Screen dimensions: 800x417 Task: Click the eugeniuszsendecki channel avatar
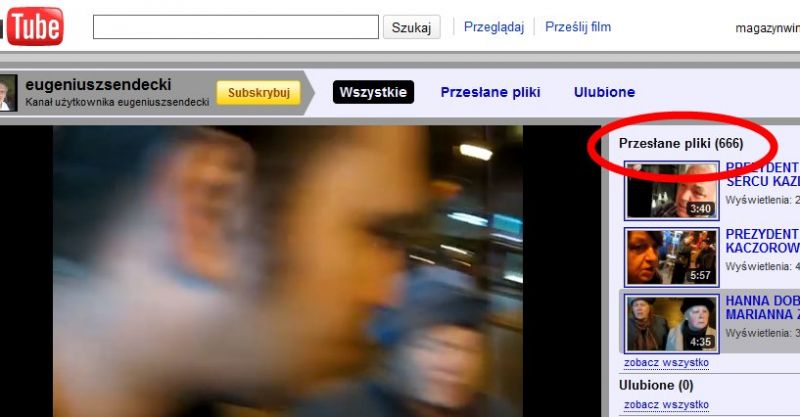pos(8,92)
